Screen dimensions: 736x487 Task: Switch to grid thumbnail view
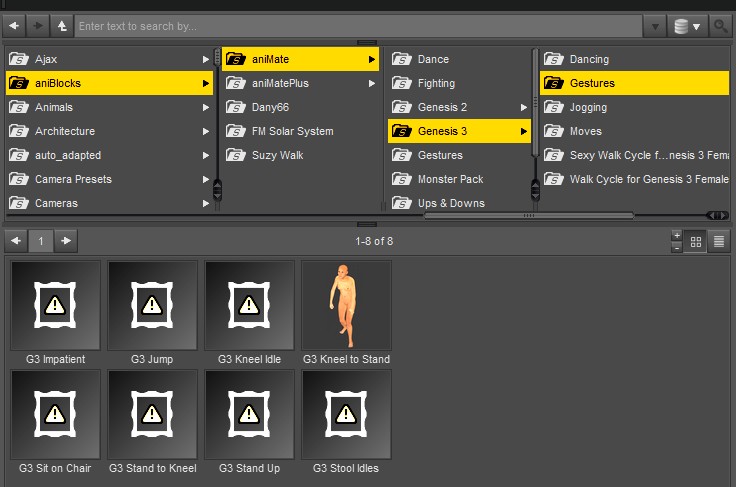click(x=696, y=242)
